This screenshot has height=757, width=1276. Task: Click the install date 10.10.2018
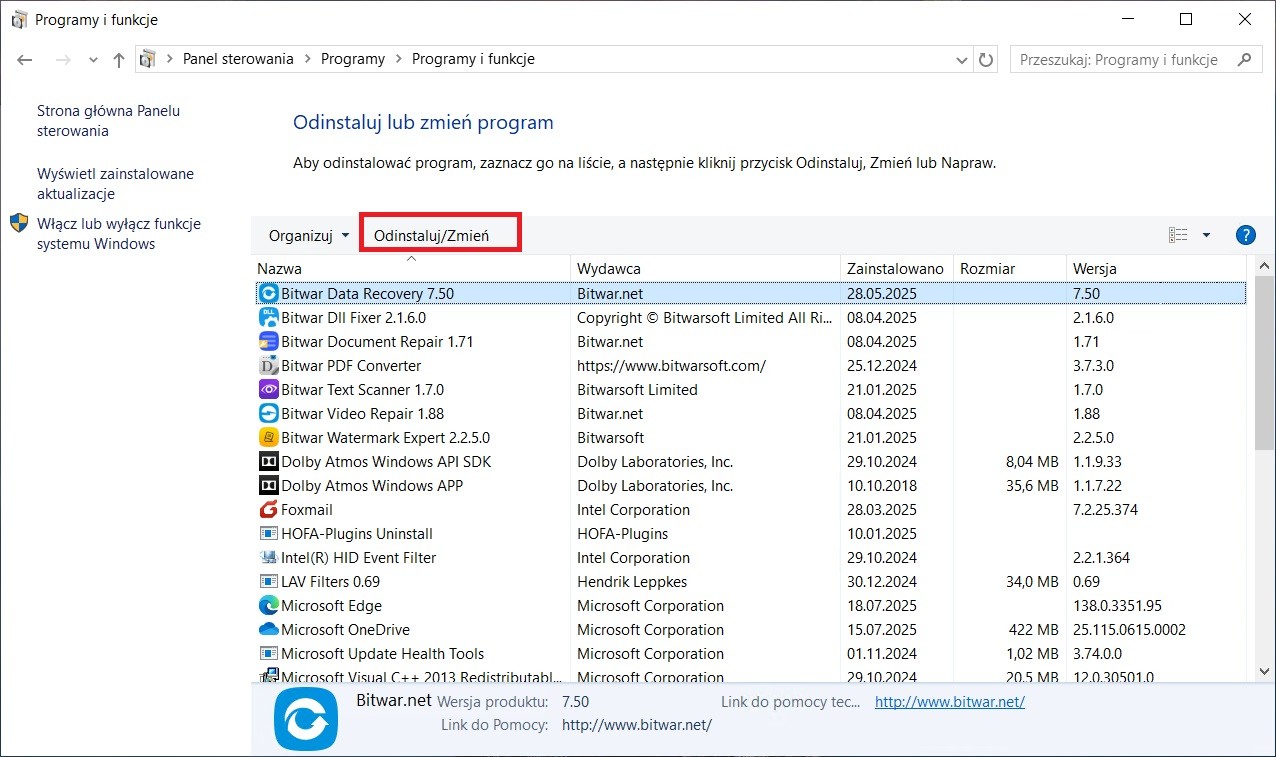882,485
